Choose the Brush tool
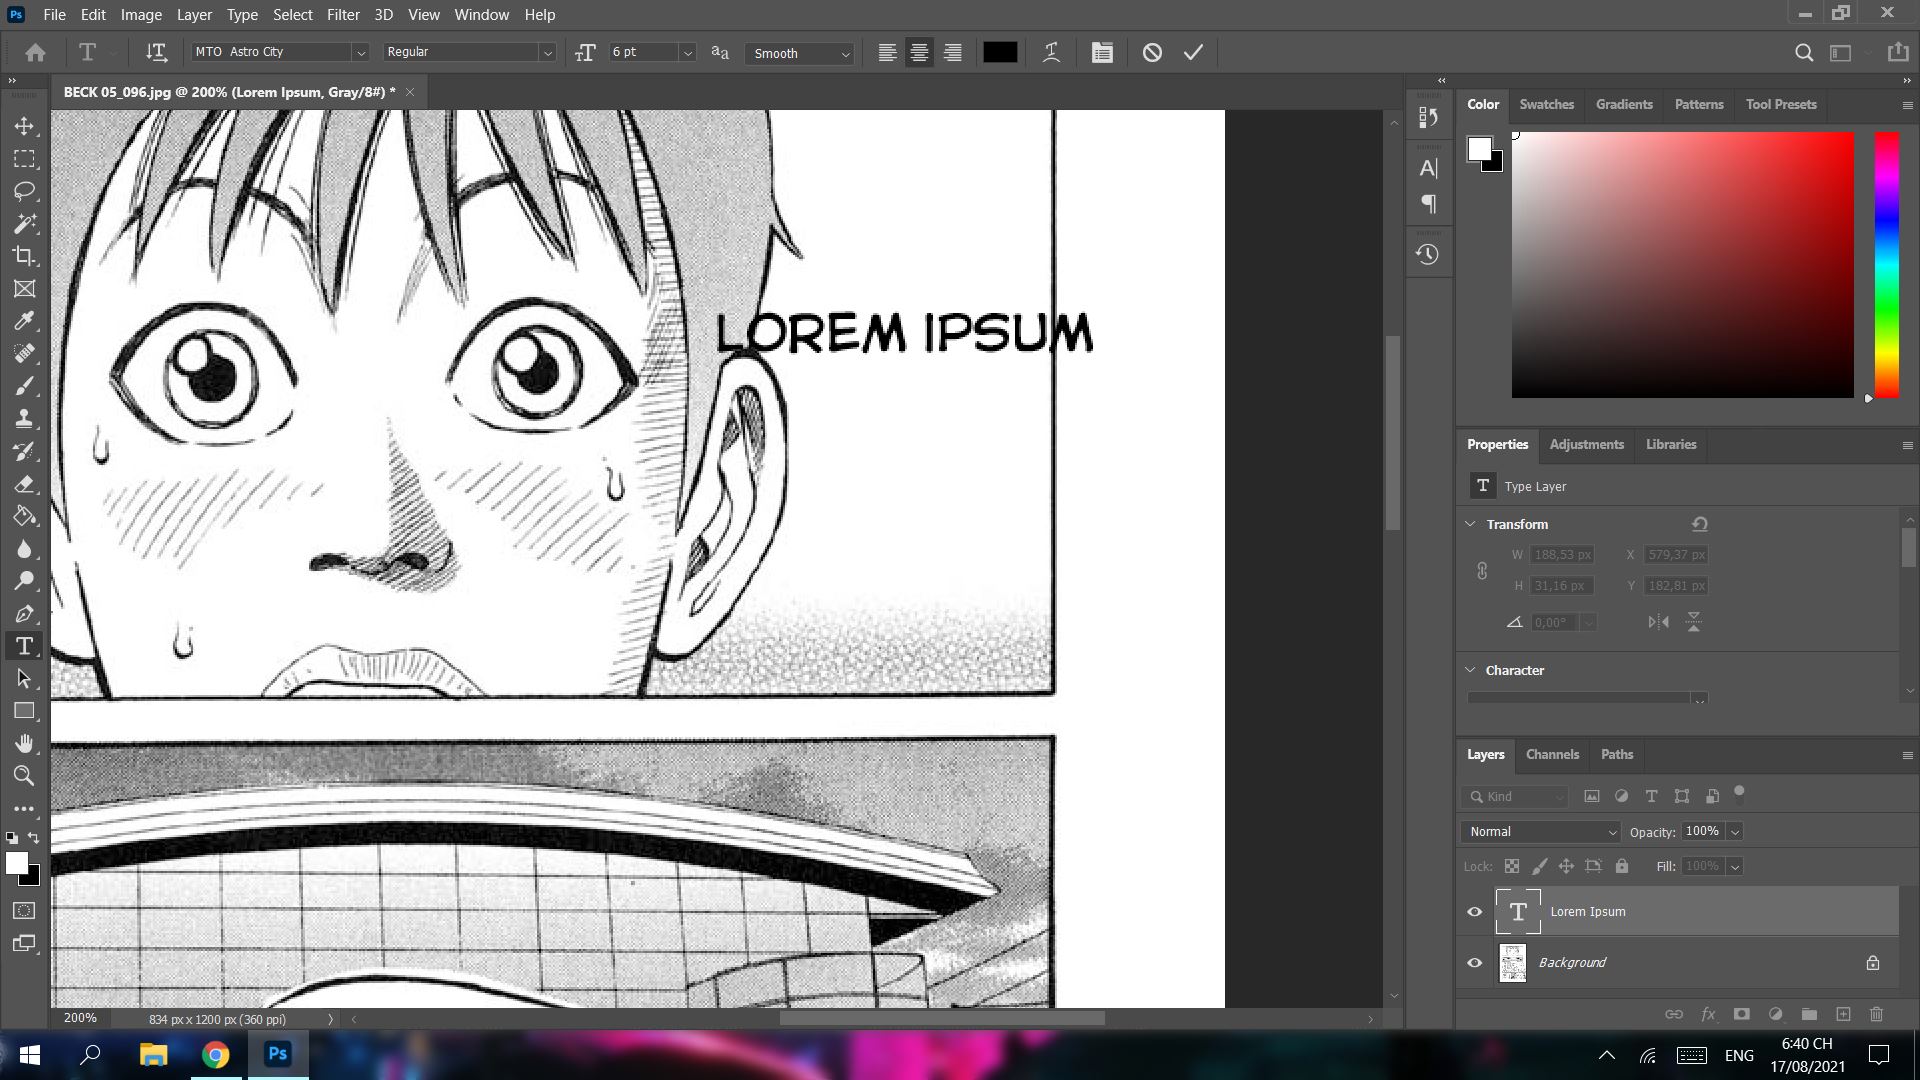This screenshot has height=1080, width=1920. coord(25,385)
